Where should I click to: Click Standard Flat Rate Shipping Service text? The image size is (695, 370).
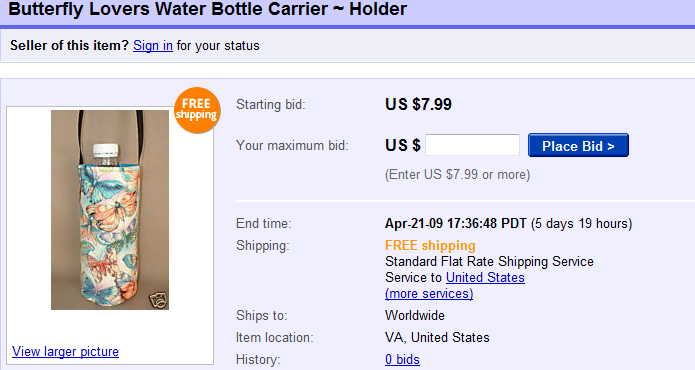pyautogui.click(x=489, y=261)
